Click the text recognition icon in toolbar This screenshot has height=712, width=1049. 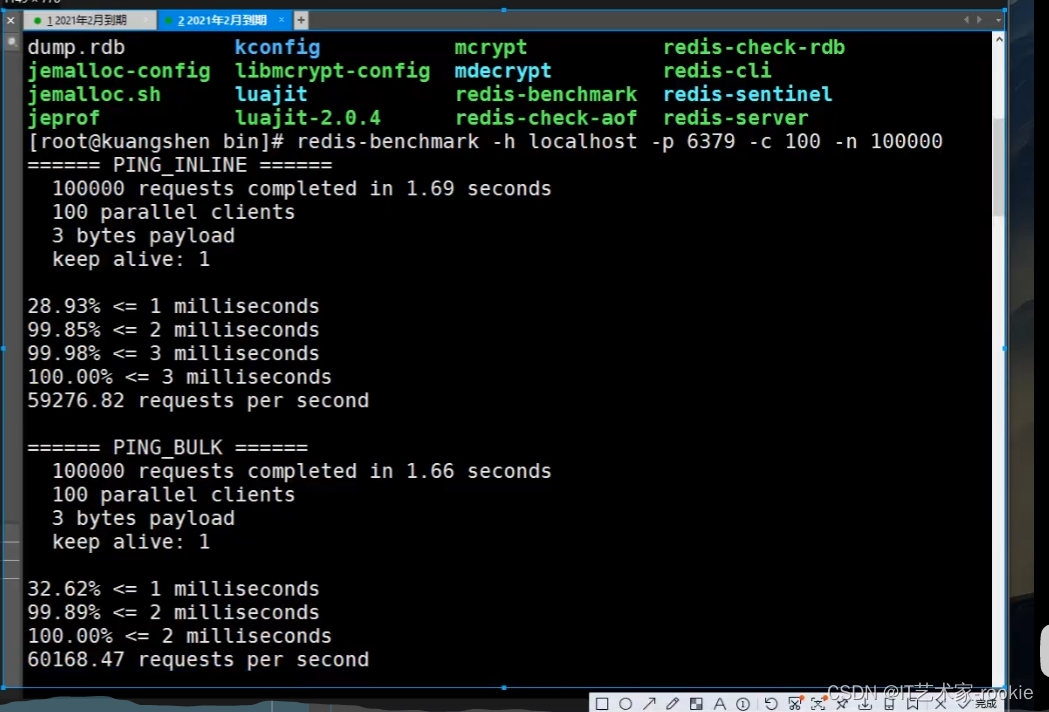pos(818,703)
